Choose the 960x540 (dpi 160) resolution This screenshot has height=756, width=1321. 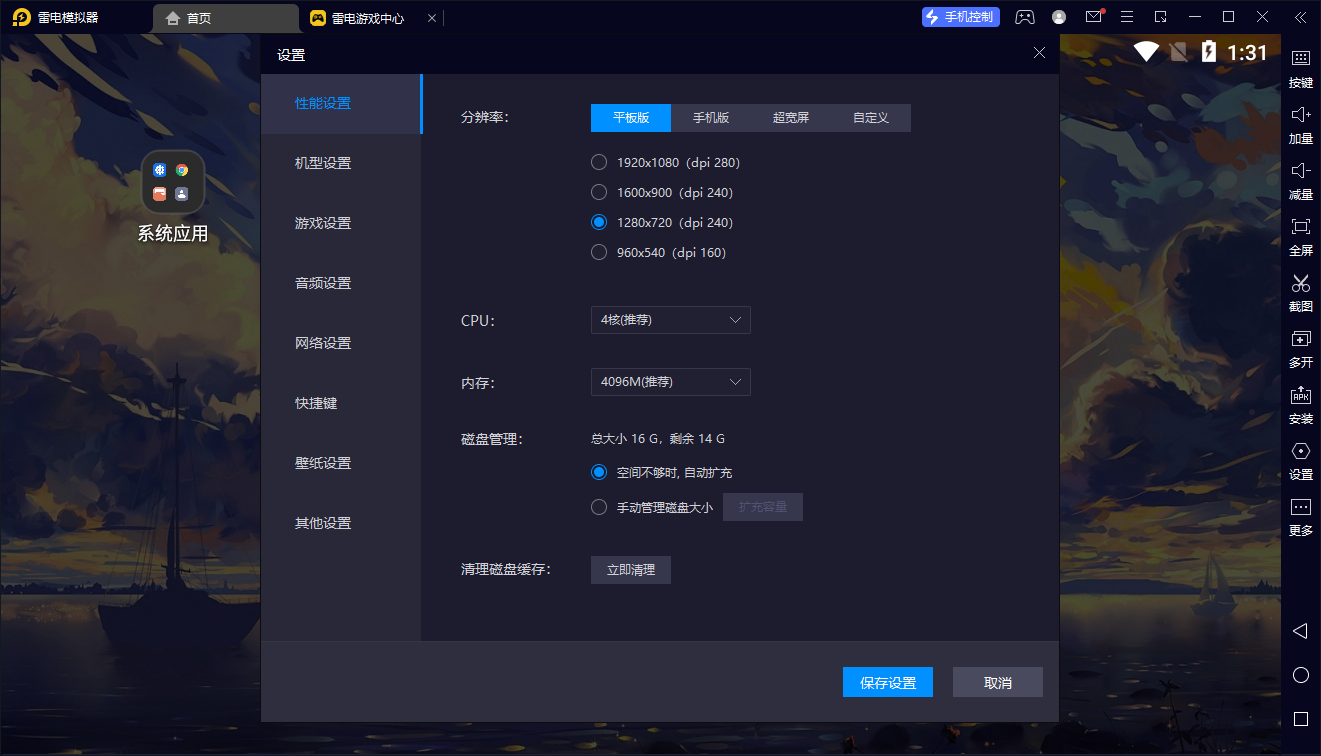[x=599, y=252]
